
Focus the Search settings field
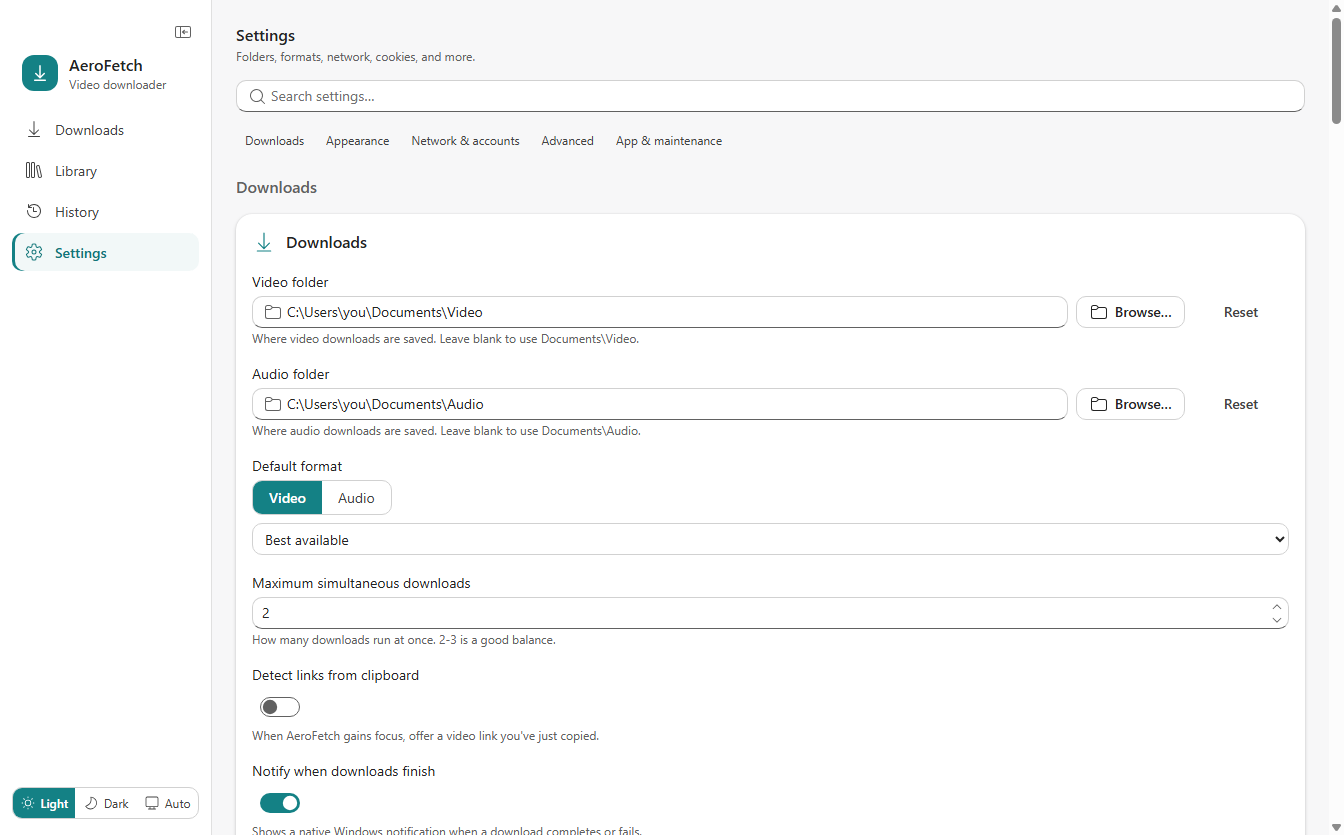(770, 96)
